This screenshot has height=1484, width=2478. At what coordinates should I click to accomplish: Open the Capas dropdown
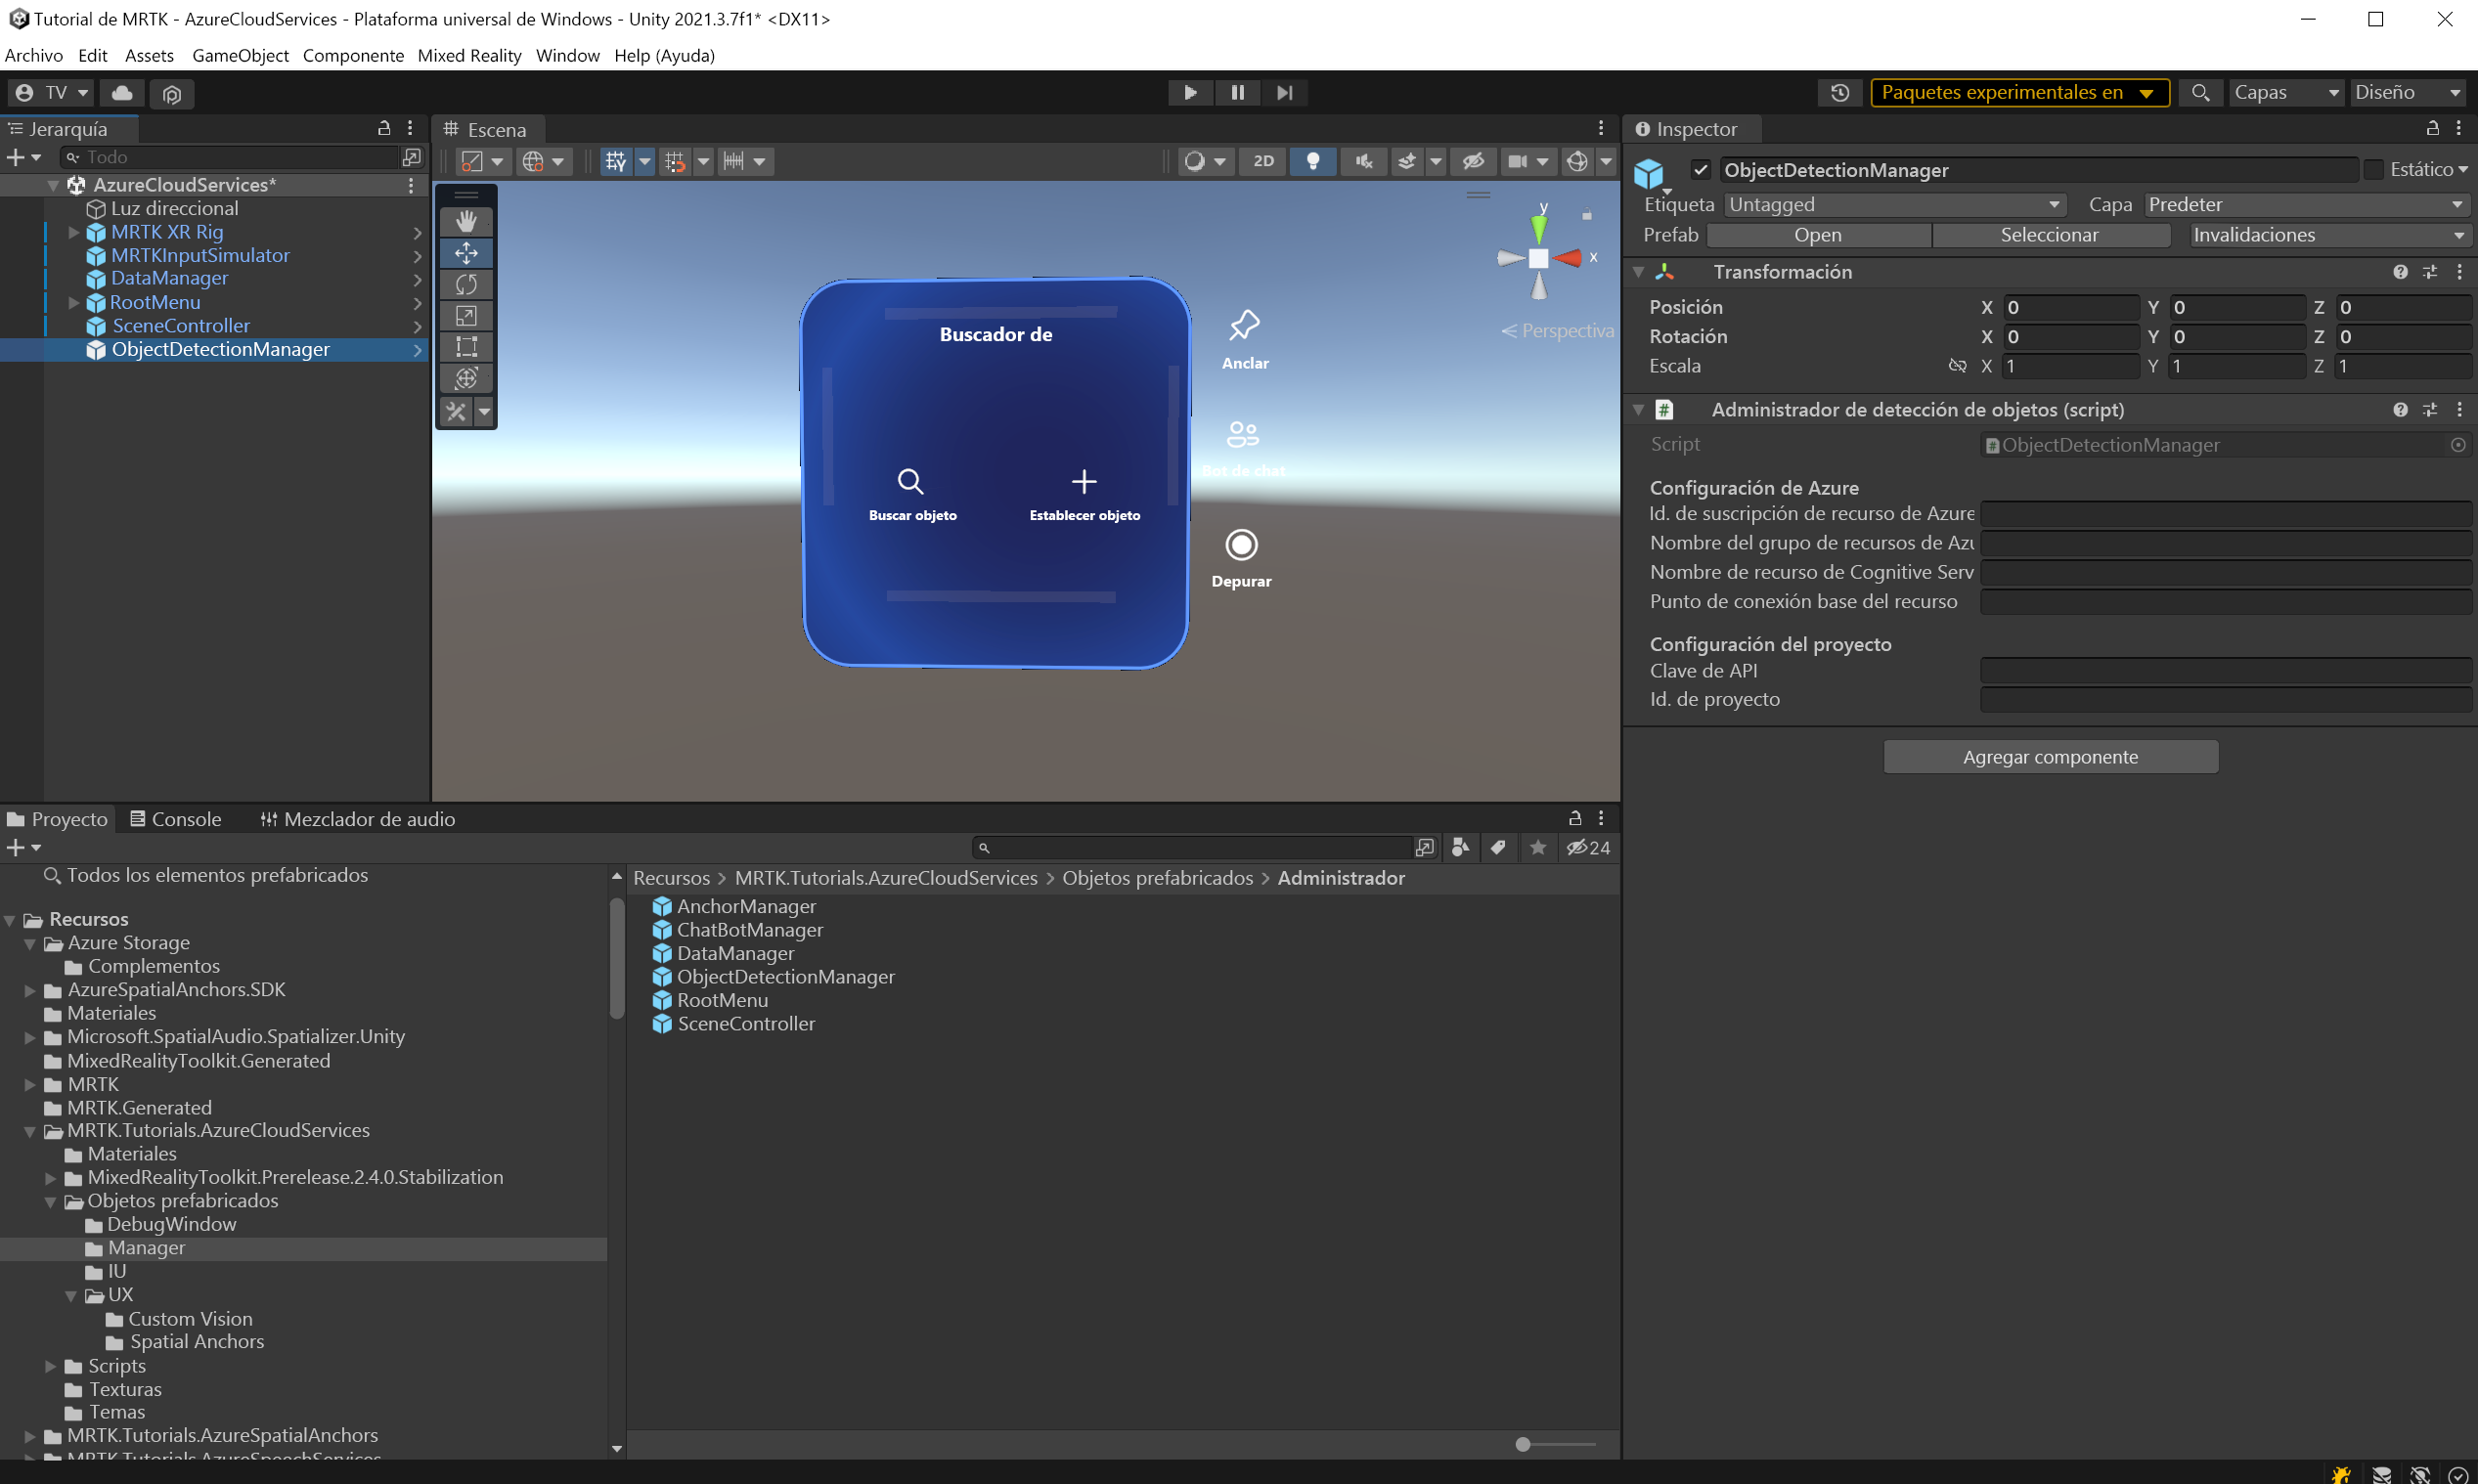pos(2287,92)
